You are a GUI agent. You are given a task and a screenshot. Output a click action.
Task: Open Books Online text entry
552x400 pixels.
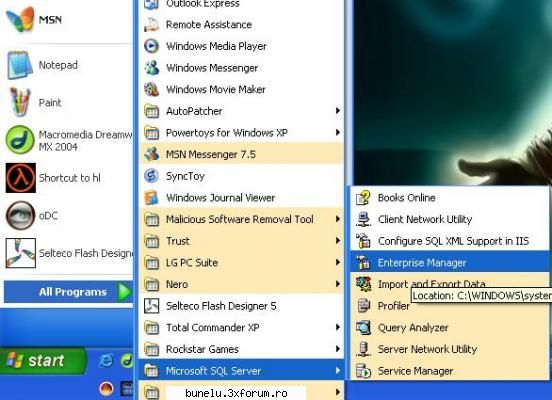[x=407, y=198]
